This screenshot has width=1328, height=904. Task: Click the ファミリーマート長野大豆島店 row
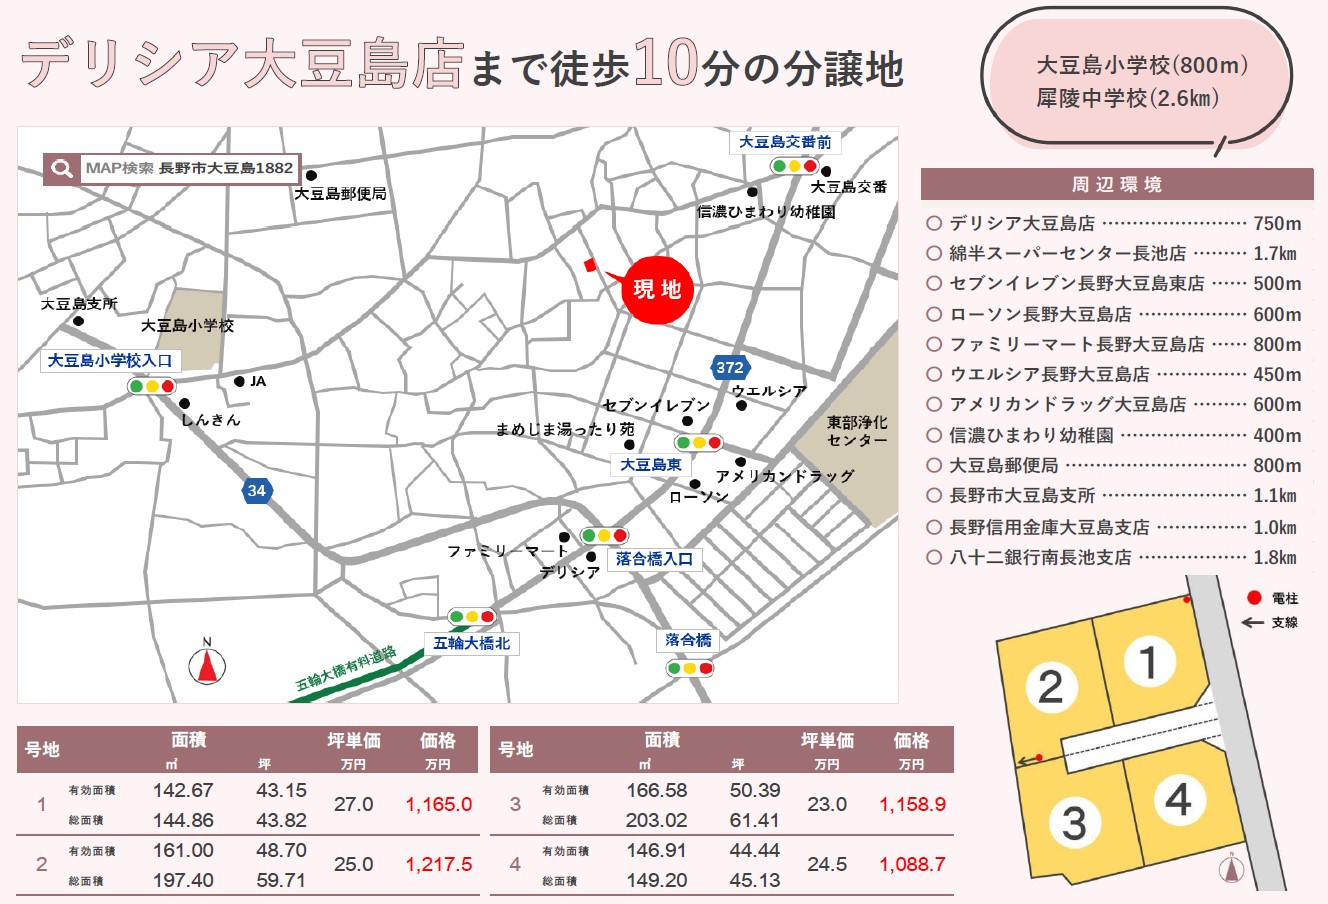(1115, 344)
